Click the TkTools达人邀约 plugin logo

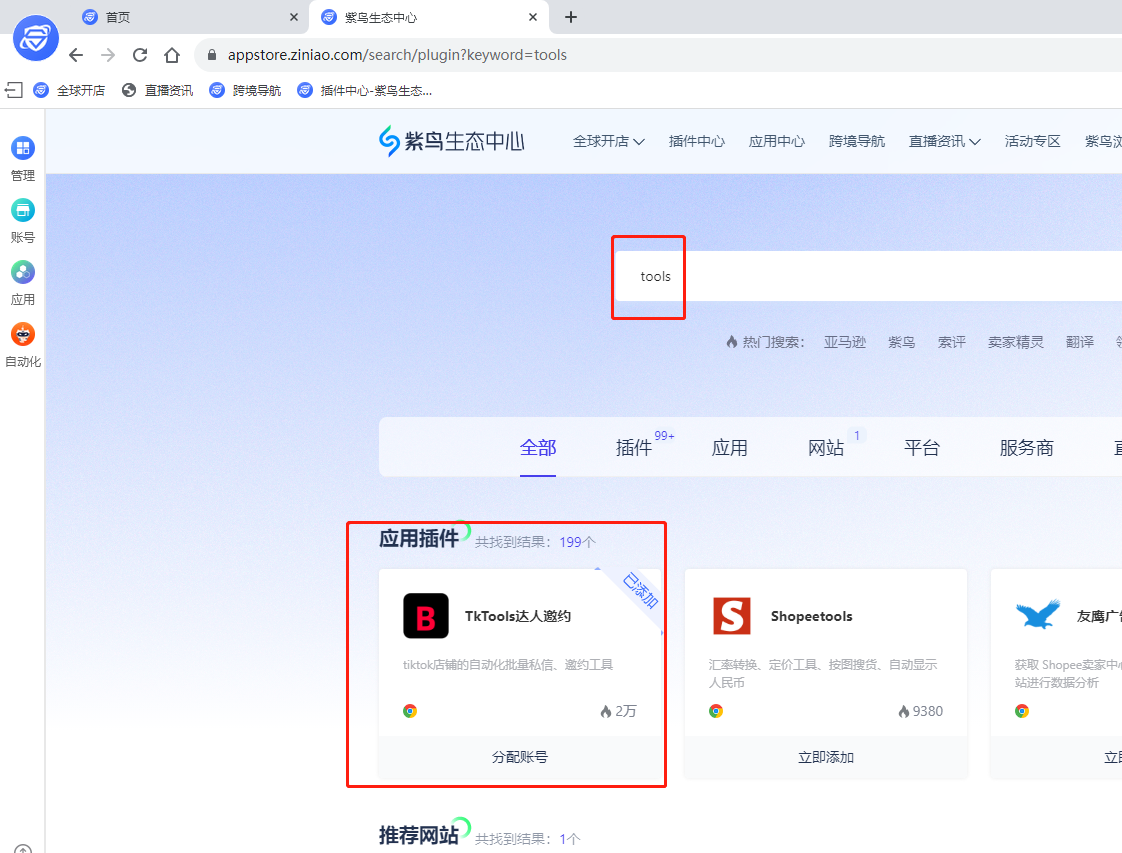(x=426, y=616)
